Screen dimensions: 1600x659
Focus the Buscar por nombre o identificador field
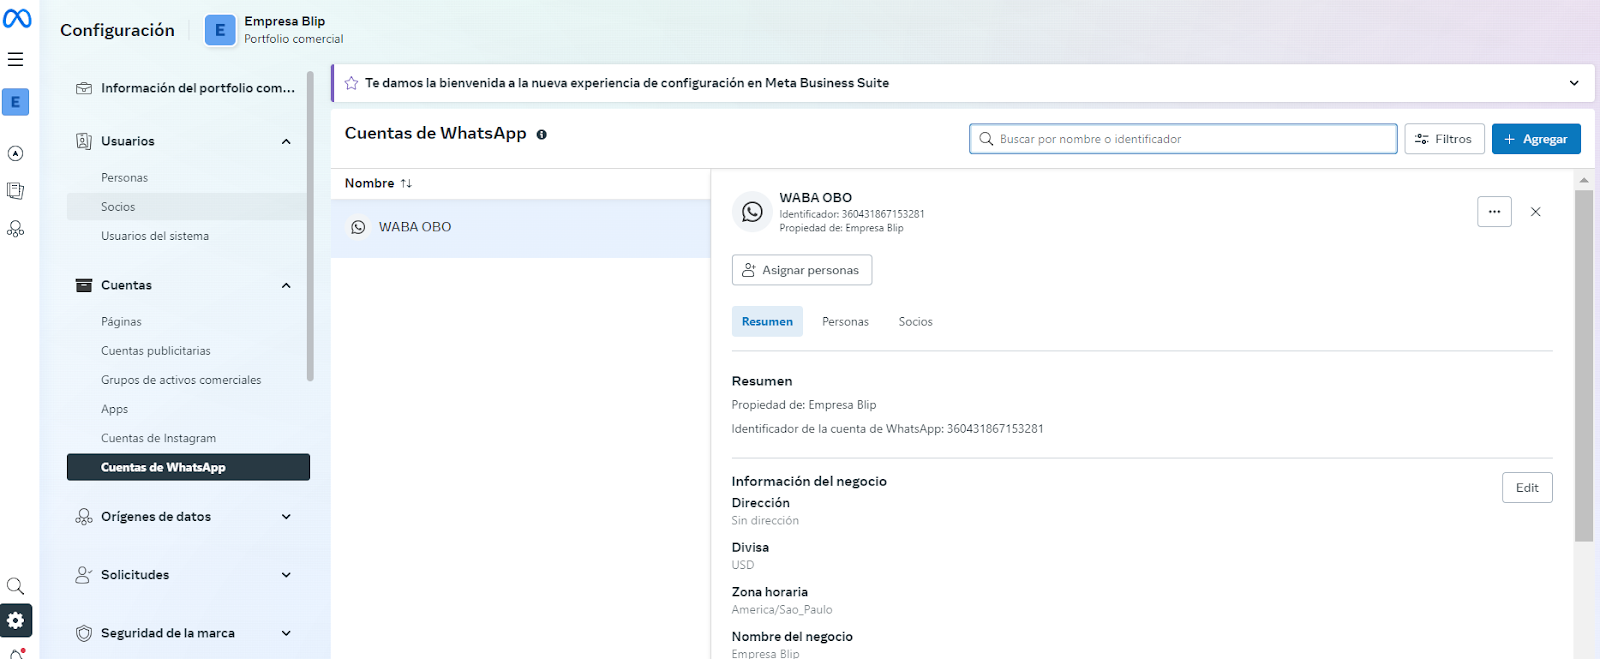(1183, 139)
